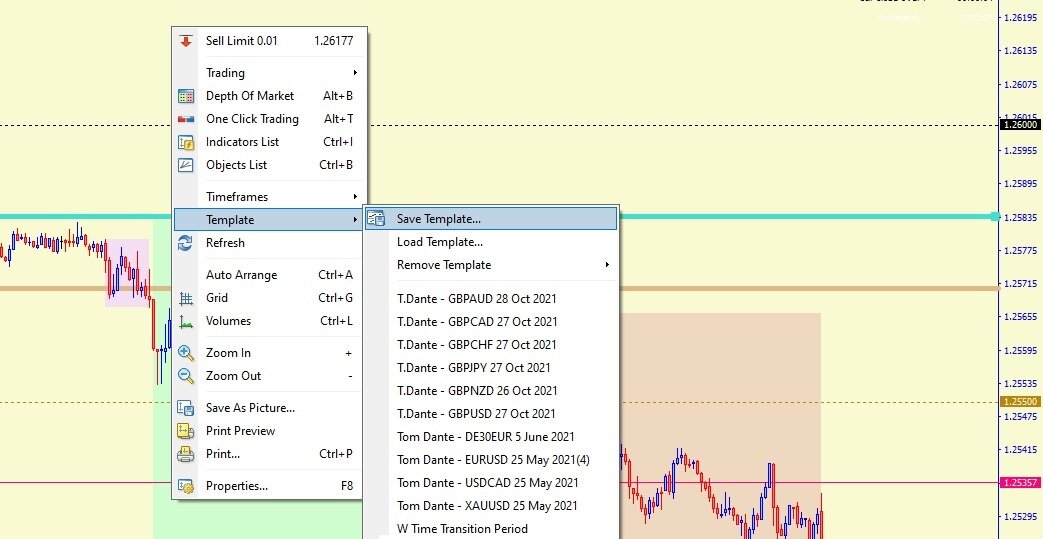
Task: Click the Print Preview icon
Action: (186, 431)
